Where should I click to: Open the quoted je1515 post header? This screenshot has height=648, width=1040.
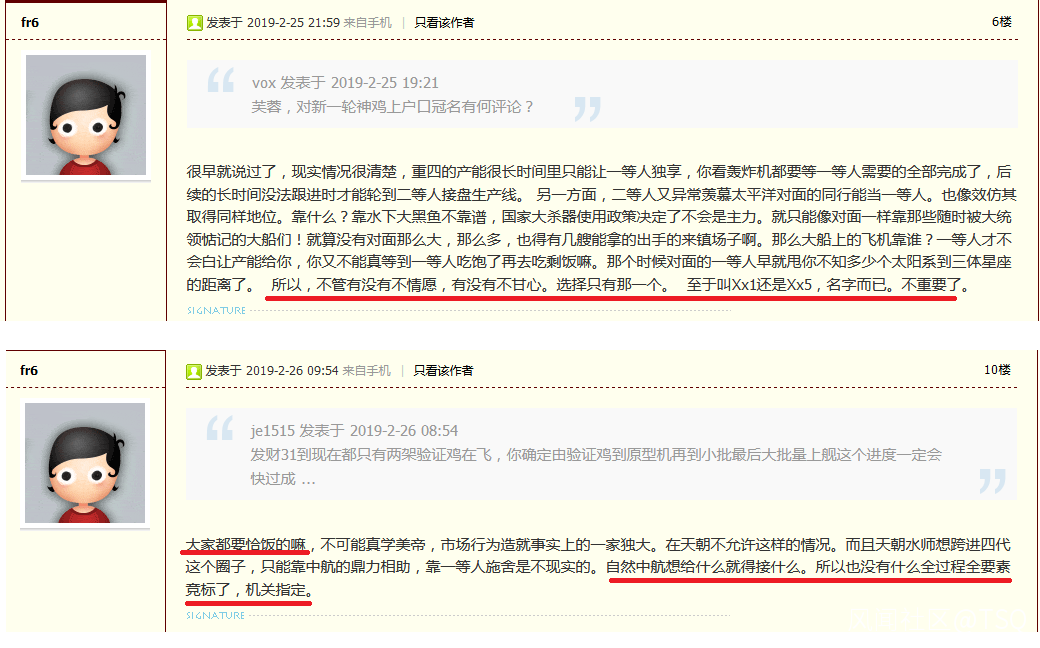pos(354,431)
